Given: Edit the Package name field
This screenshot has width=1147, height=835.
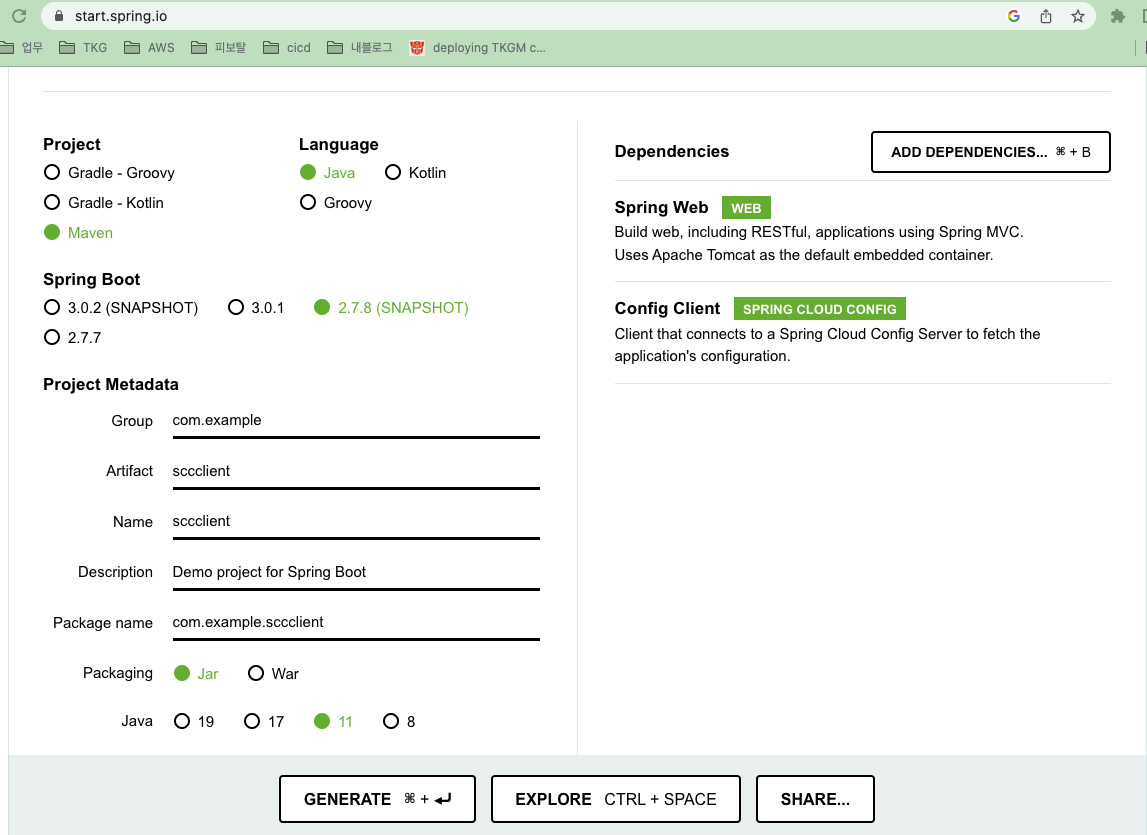Looking at the screenshot, I should (356, 623).
